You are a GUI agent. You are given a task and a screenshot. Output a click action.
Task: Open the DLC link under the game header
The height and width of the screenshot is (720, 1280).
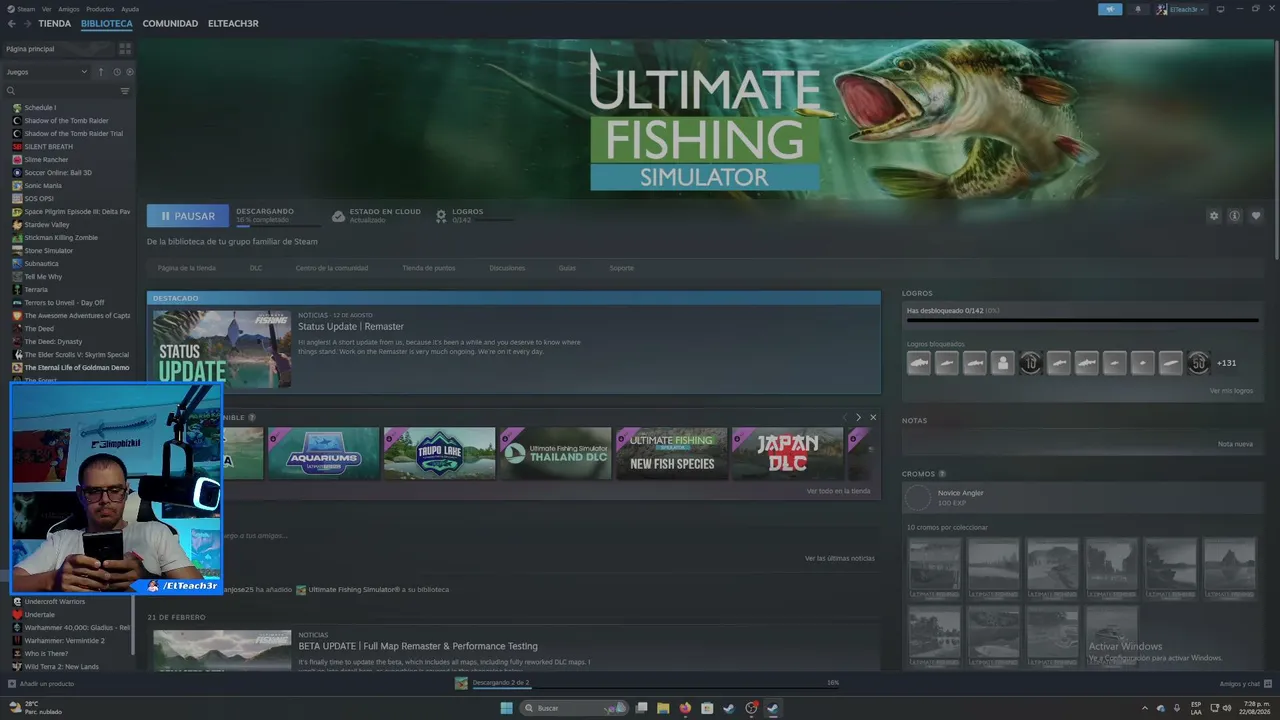[x=256, y=268]
